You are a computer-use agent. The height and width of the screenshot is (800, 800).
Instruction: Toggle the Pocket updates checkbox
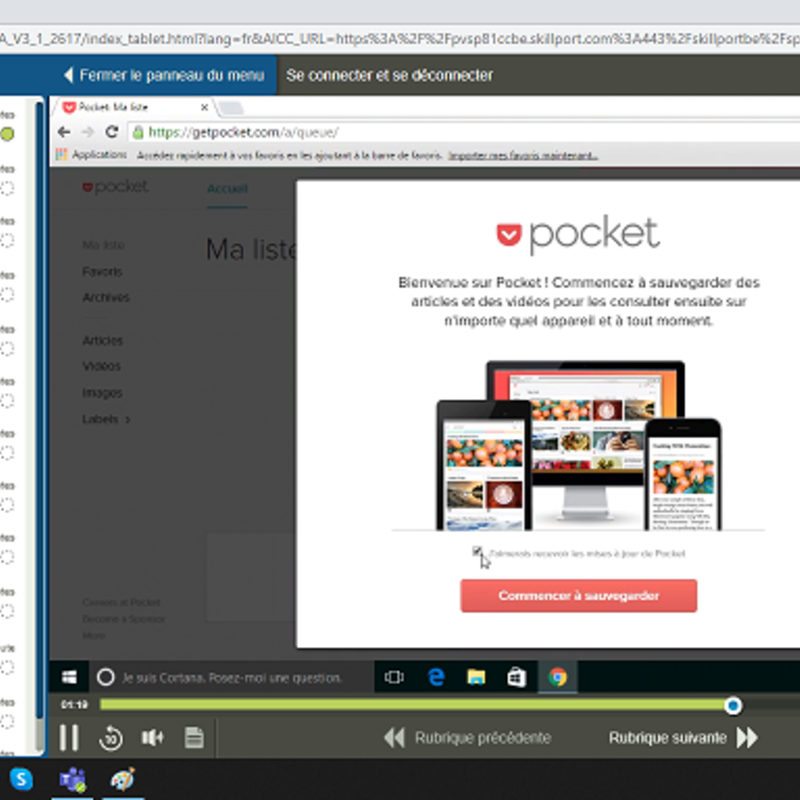(x=477, y=551)
